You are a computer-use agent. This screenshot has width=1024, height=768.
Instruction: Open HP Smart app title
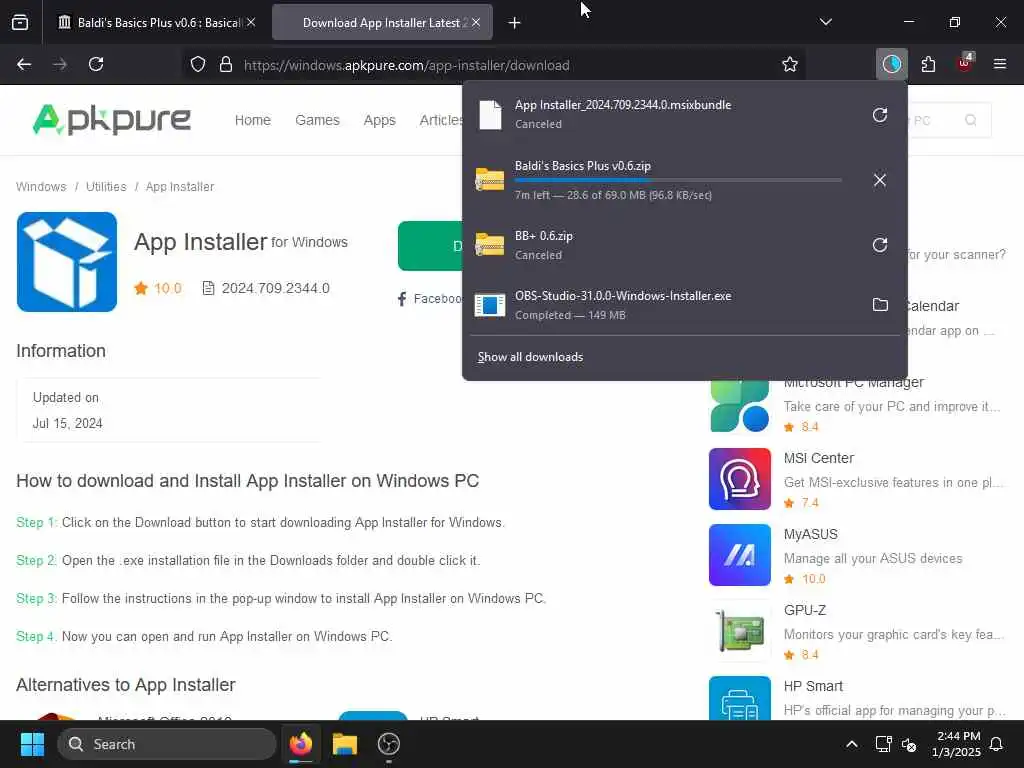pyautogui.click(x=813, y=686)
